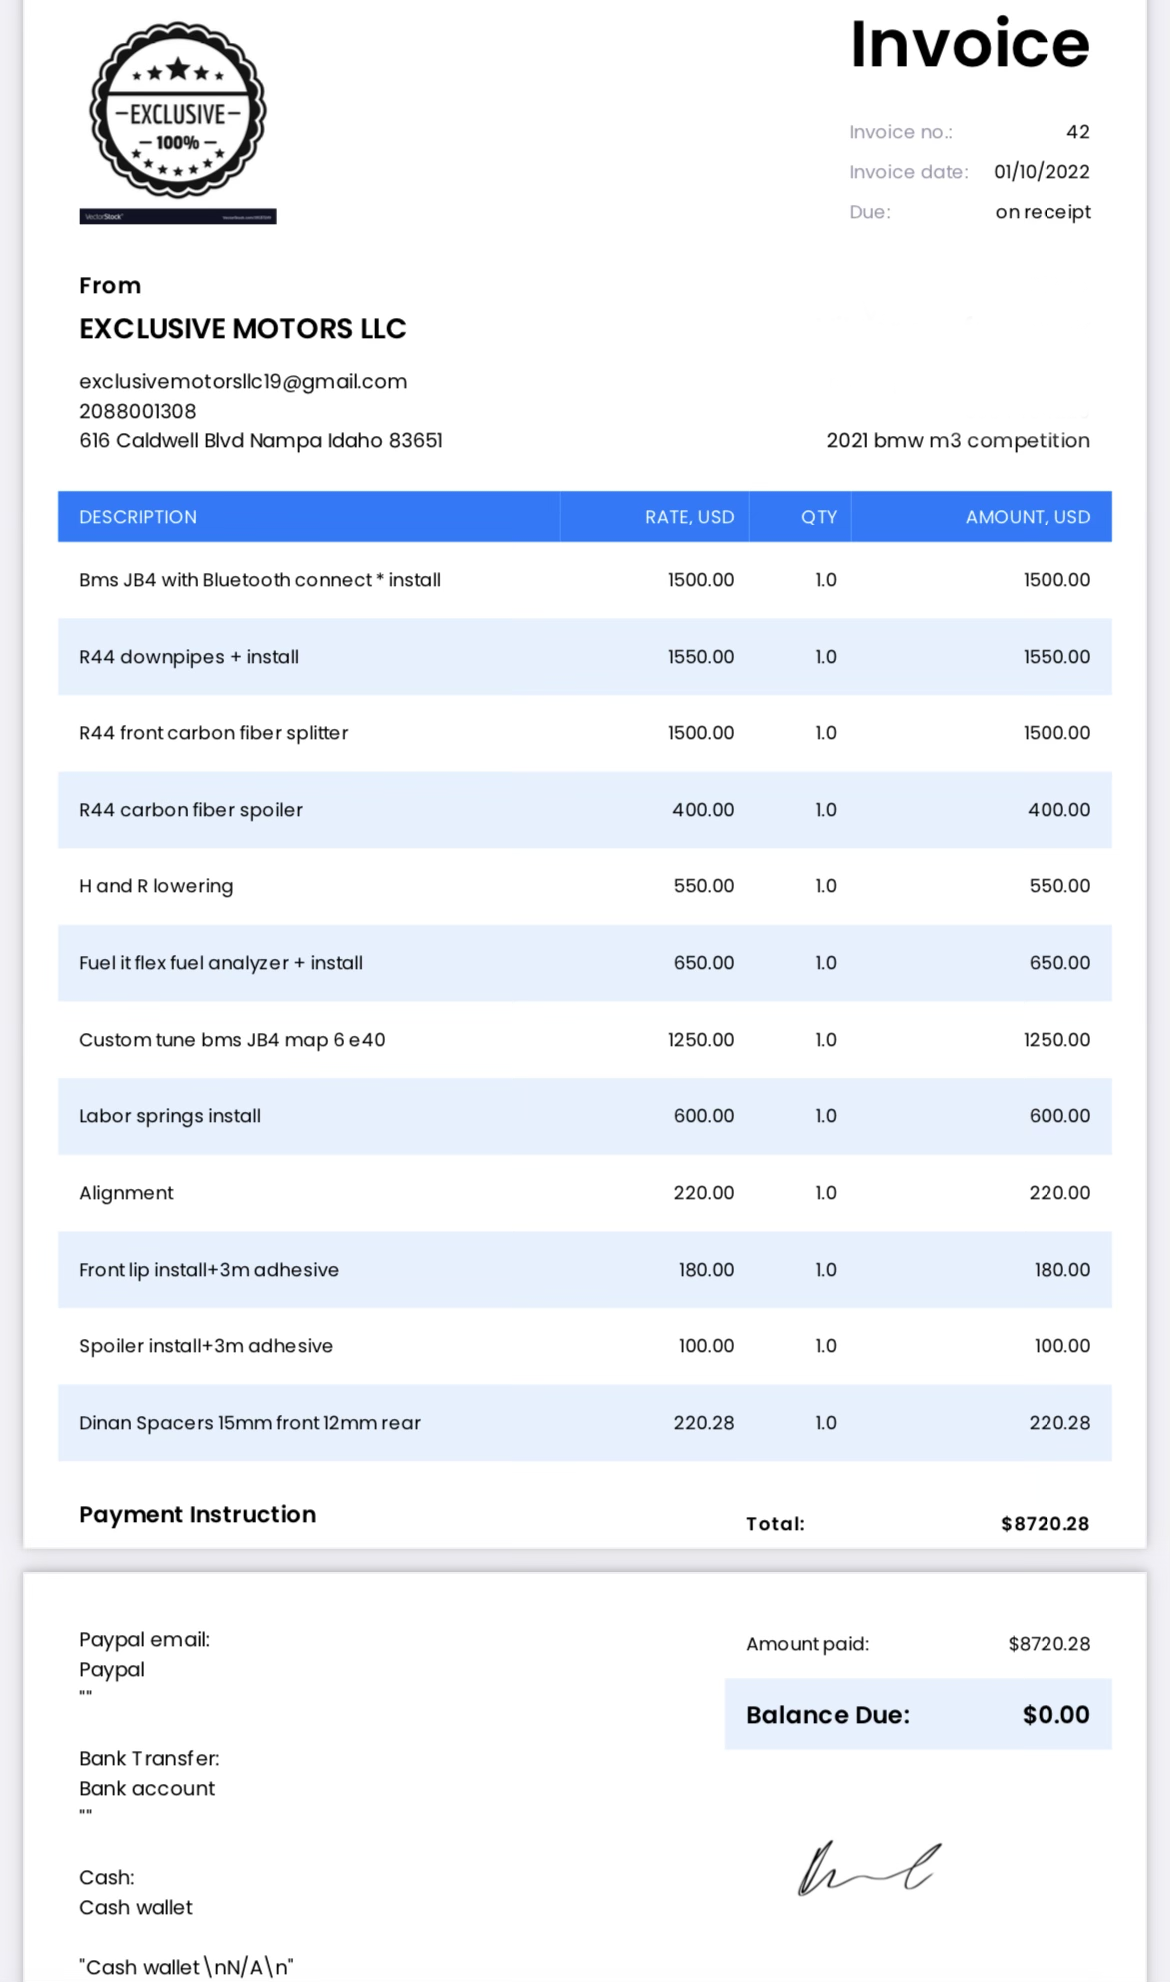Click the Alignment line item

coord(126,1193)
